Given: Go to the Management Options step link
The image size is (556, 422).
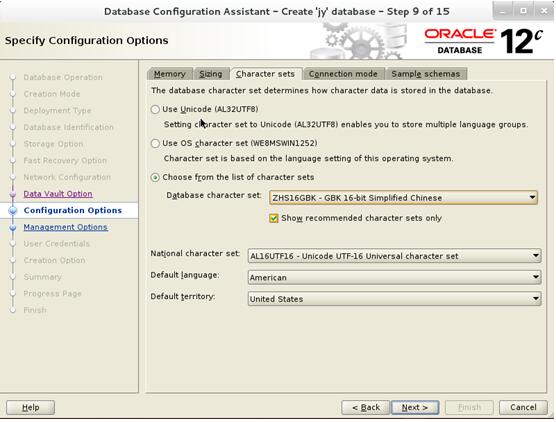Looking at the screenshot, I should click(66, 227).
